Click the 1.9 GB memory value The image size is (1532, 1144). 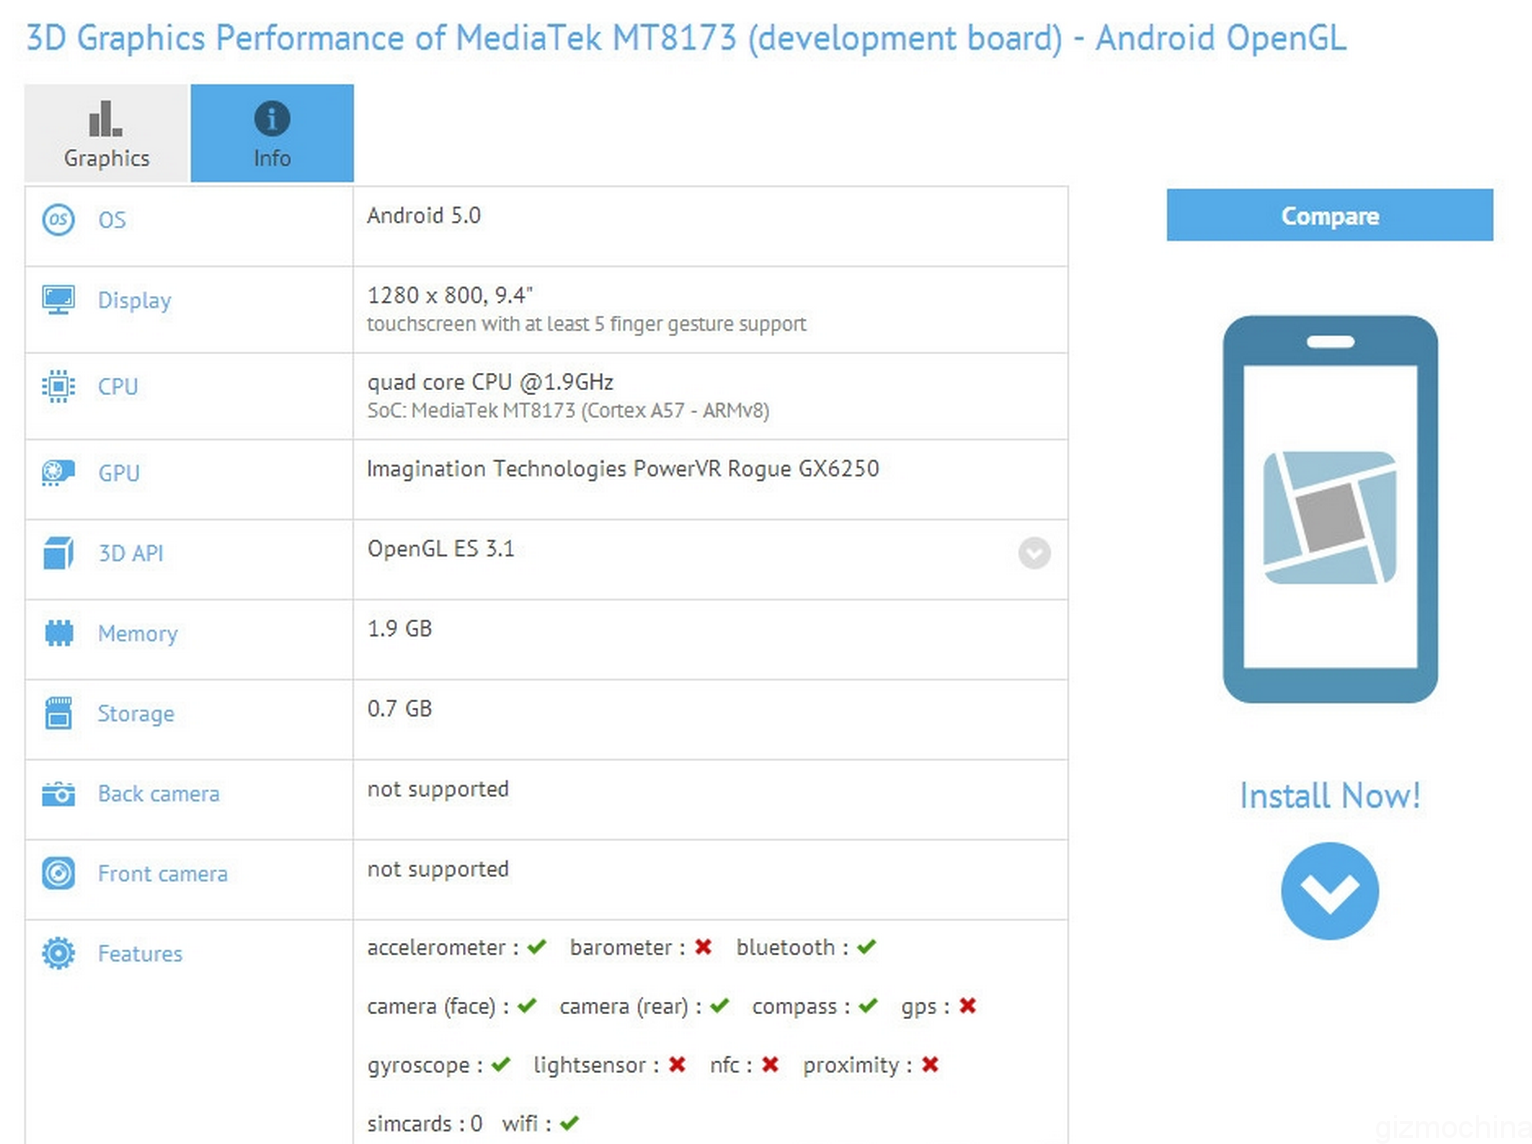(399, 628)
